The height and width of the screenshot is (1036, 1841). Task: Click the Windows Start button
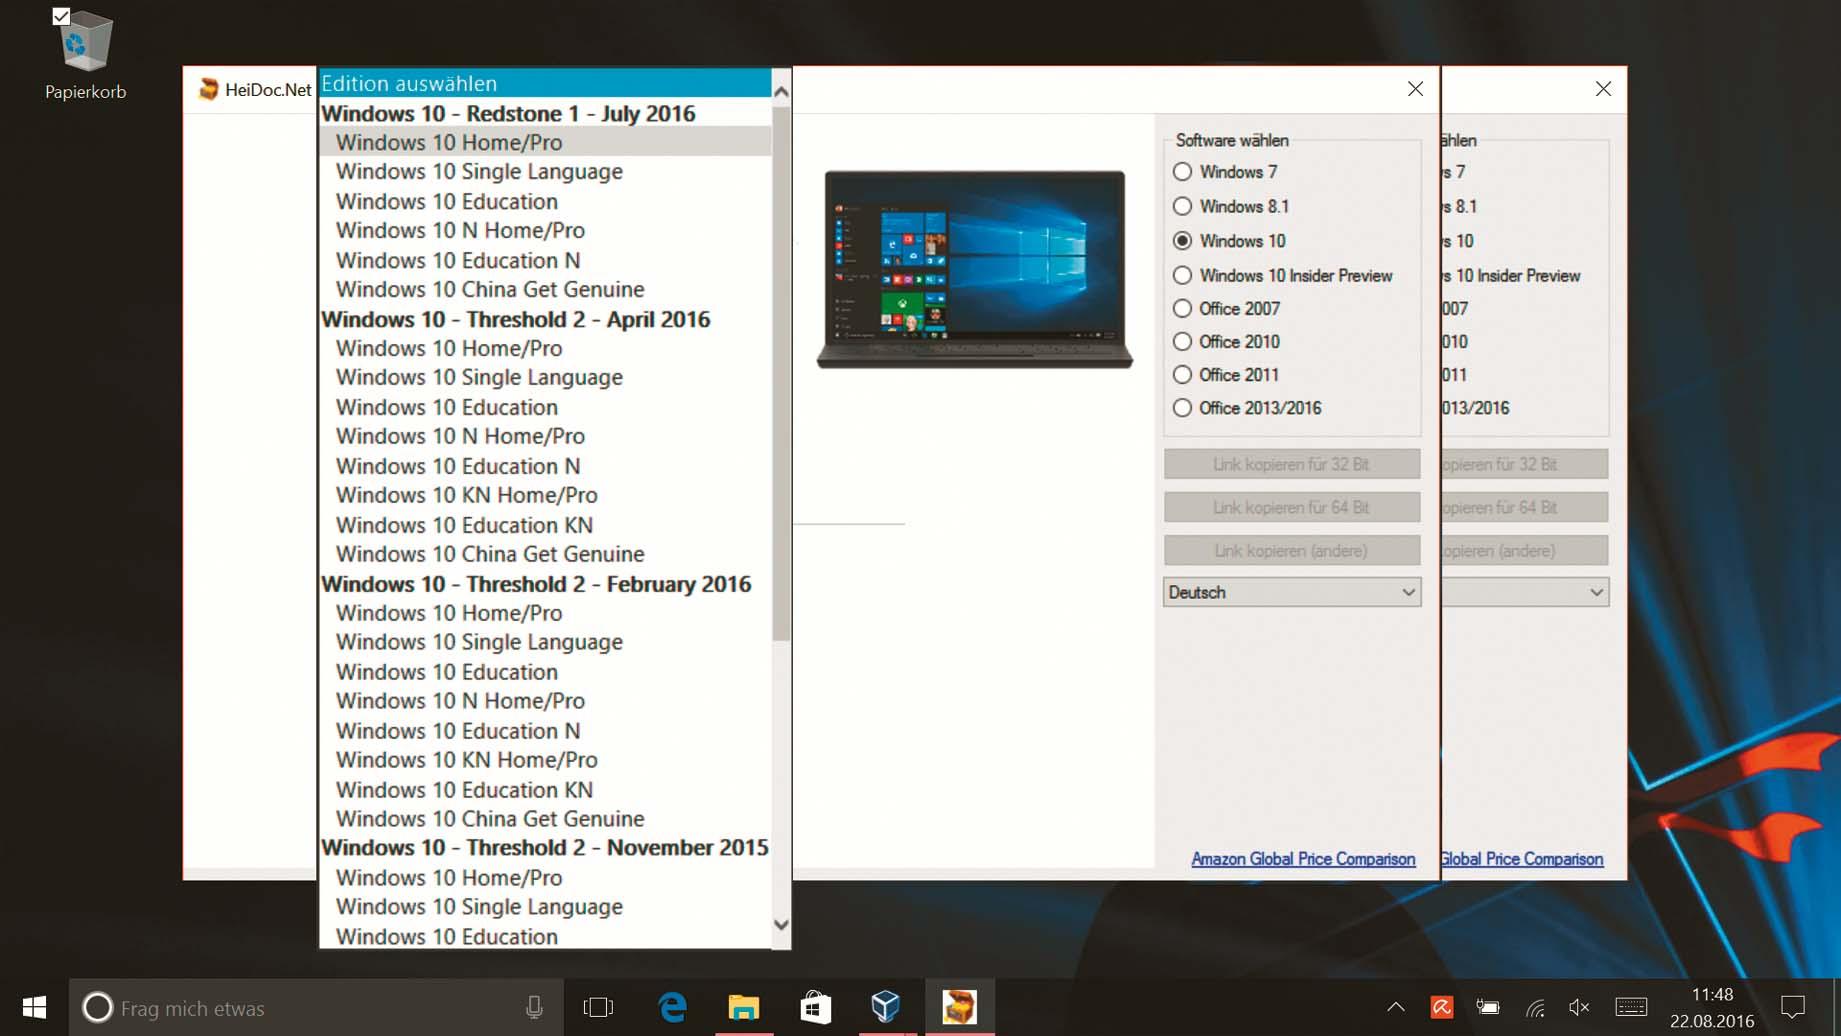(34, 1007)
